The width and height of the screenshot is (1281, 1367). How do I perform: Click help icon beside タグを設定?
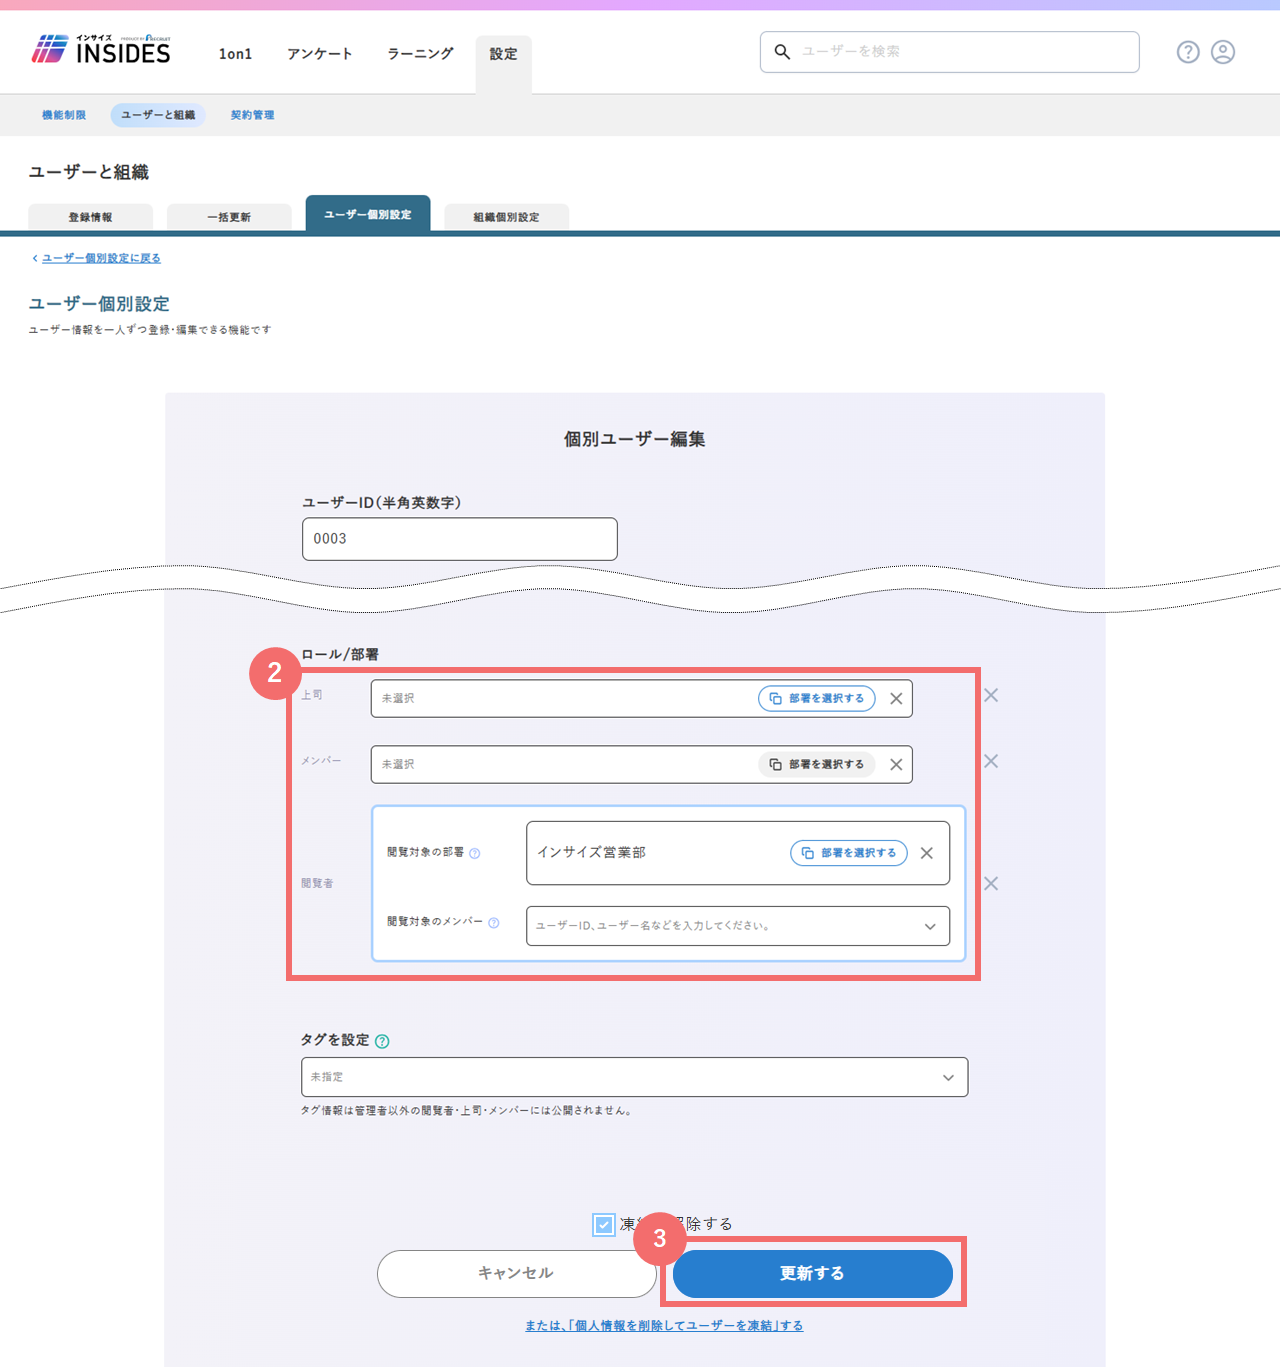click(382, 1041)
